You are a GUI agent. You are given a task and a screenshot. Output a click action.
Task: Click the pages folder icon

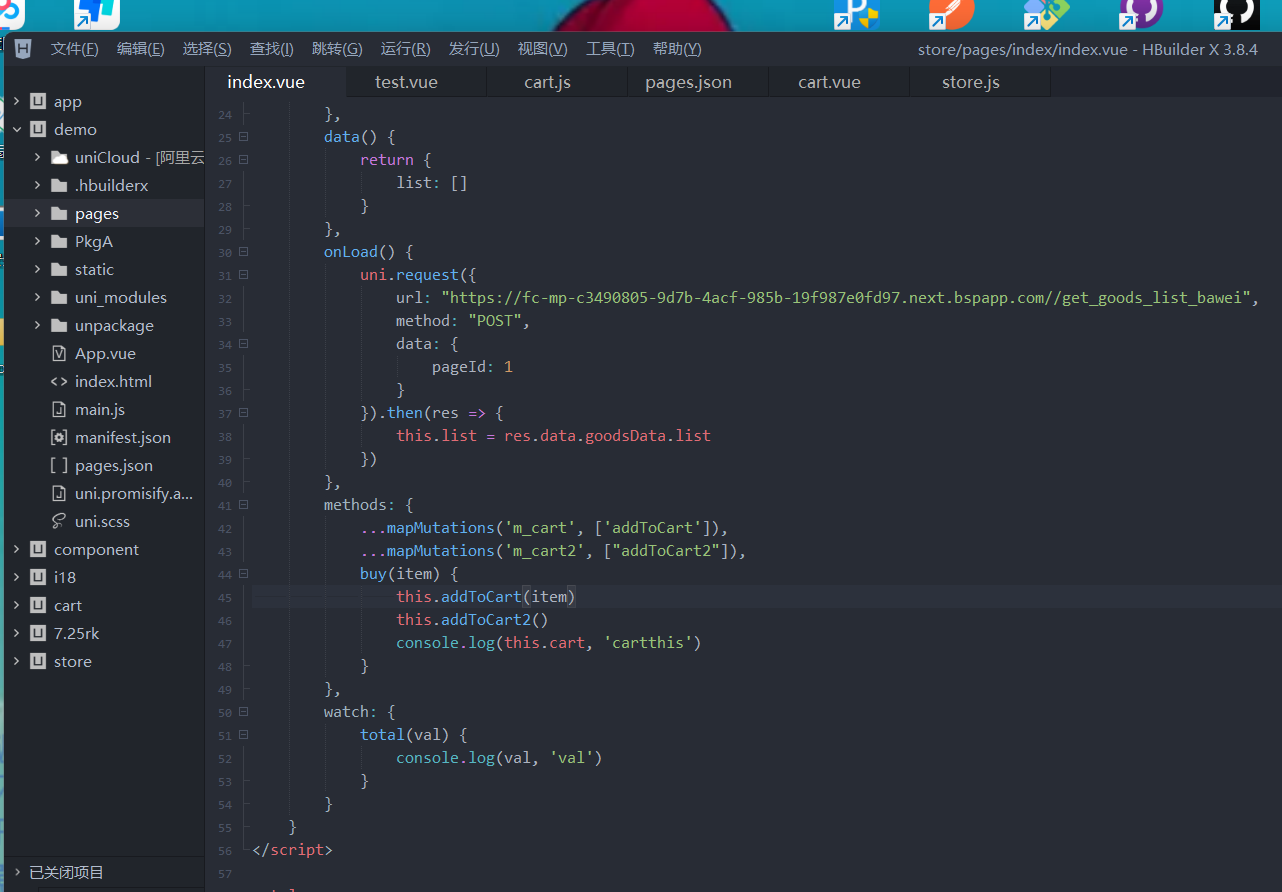59,213
